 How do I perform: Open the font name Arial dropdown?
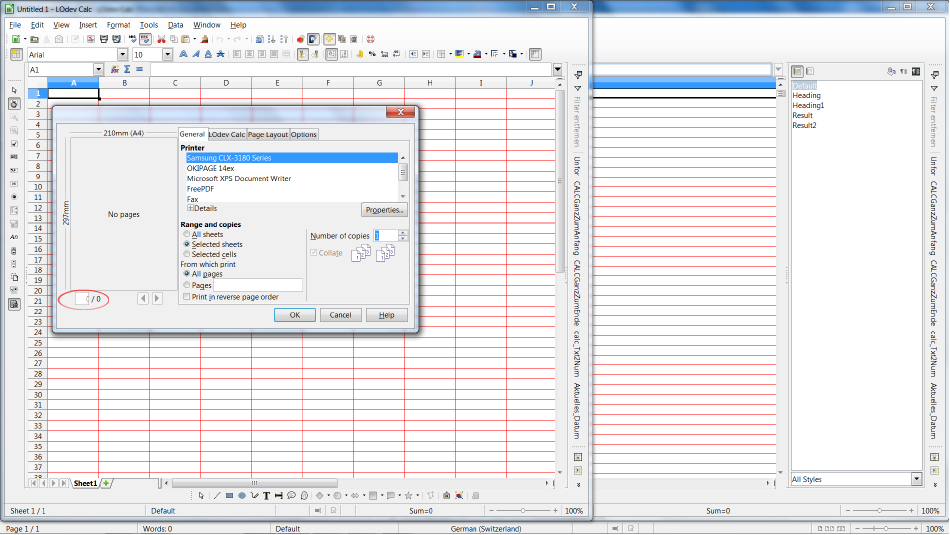(x=123, y=55)
